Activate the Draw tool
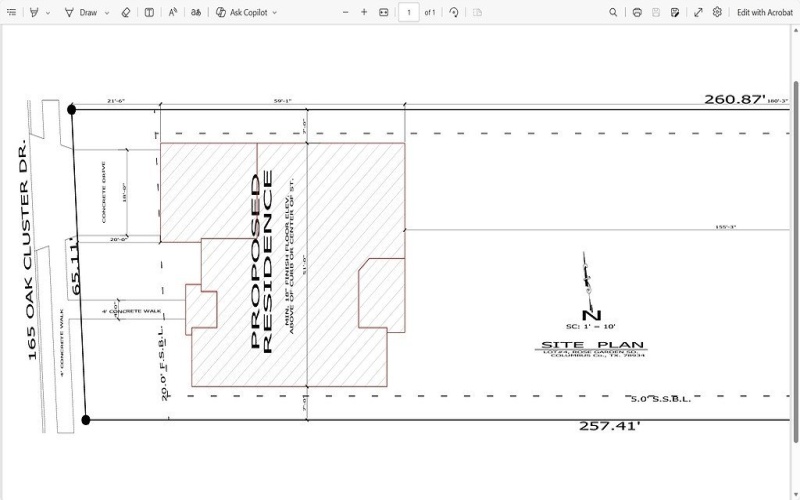This screenshot has width=800, height=500. pos(80,12)
